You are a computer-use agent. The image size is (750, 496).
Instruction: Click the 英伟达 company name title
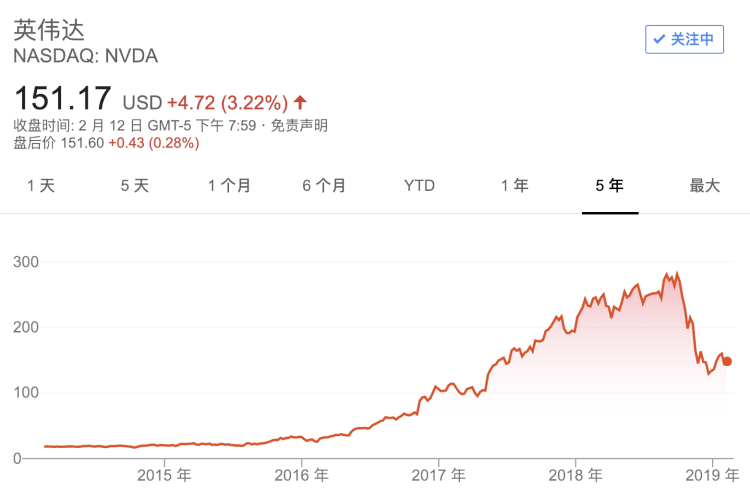click(49, 30)
